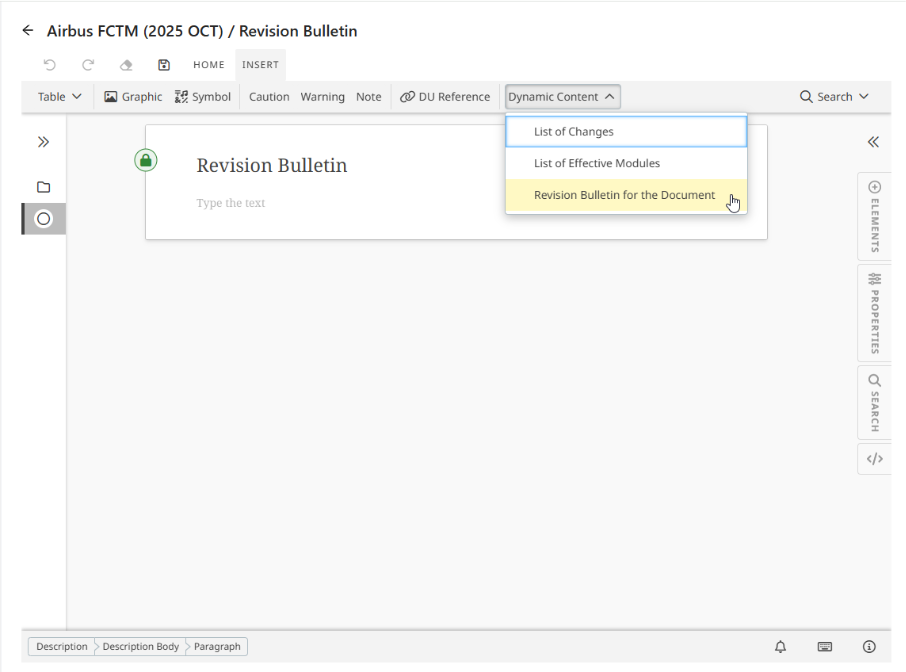Open the ELEMENTS side panel
Image resolution: width=906 pixels, height=672 pixels.
pos(874,217)
